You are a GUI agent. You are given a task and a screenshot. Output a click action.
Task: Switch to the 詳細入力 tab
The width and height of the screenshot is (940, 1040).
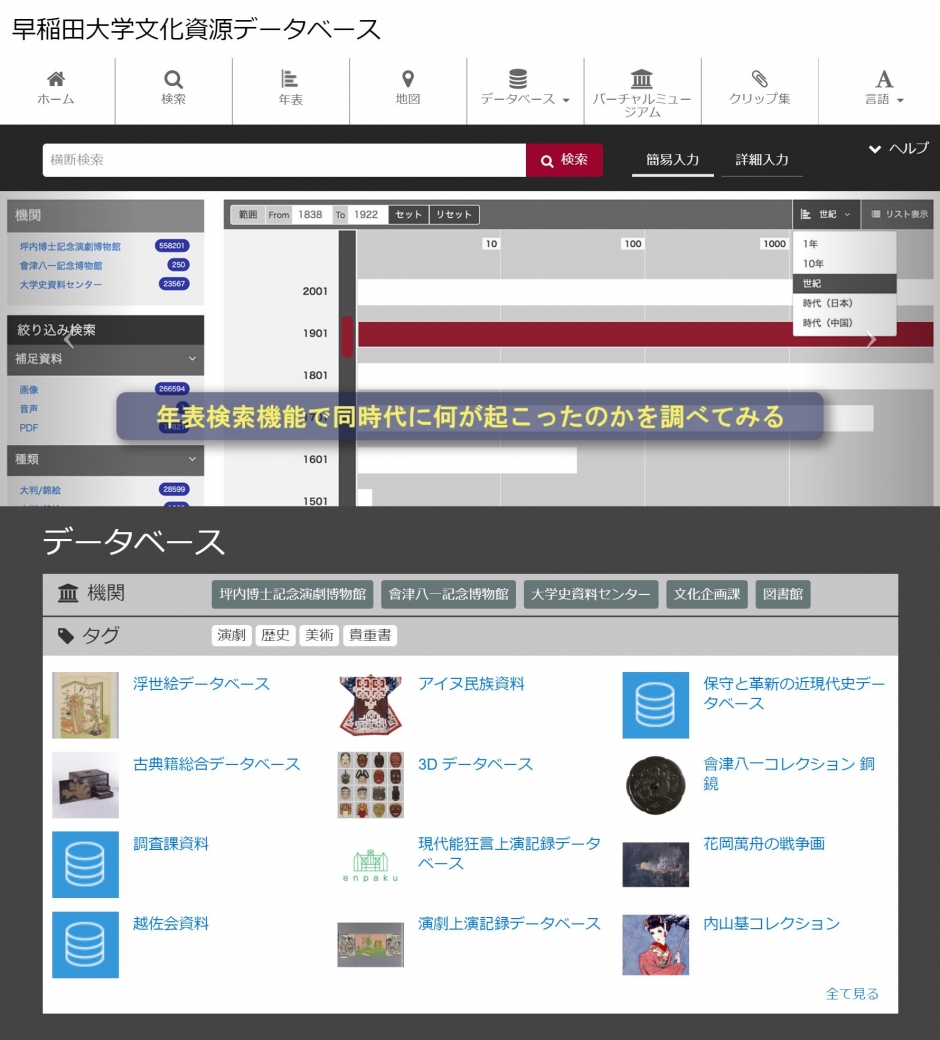762,160
